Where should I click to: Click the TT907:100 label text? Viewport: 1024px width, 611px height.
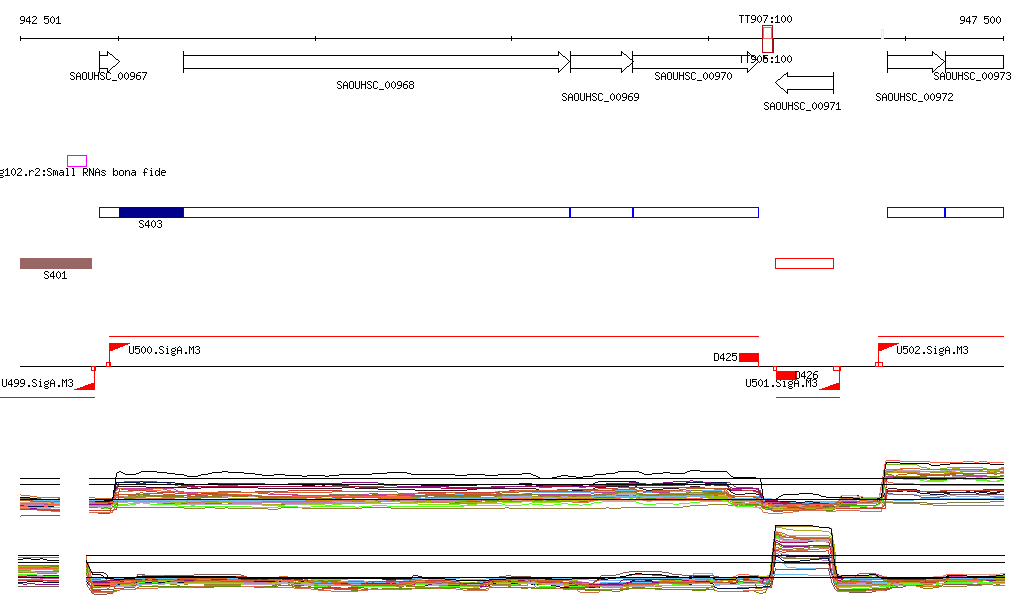[x=765, y=20]
